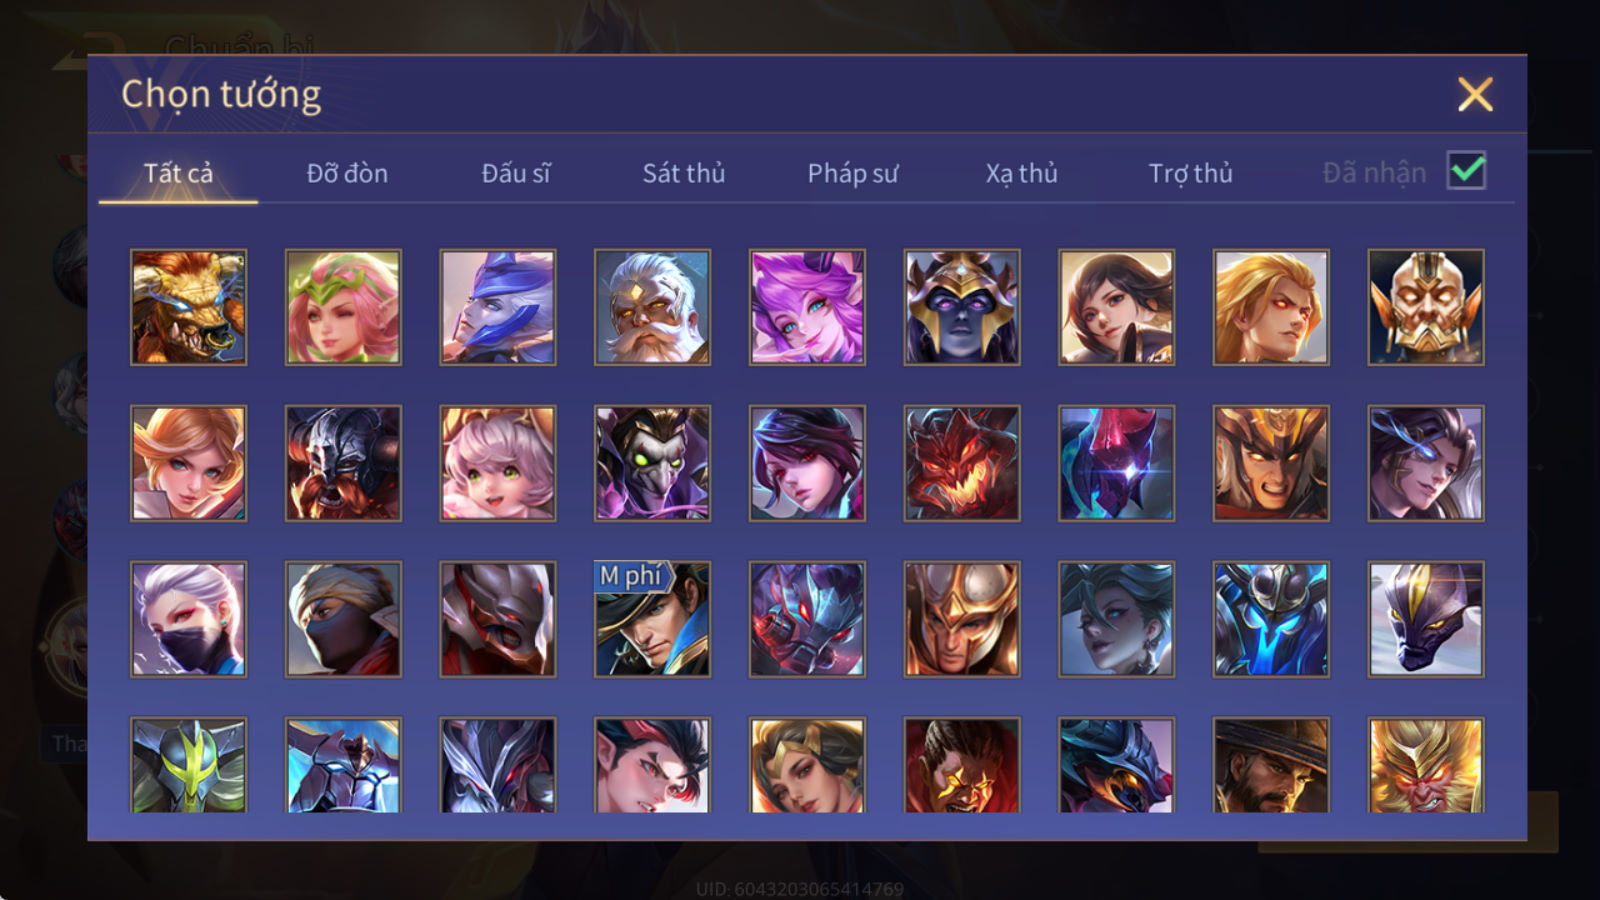Choose the blonde red-eyed hero portrait

pos(1271,307)
